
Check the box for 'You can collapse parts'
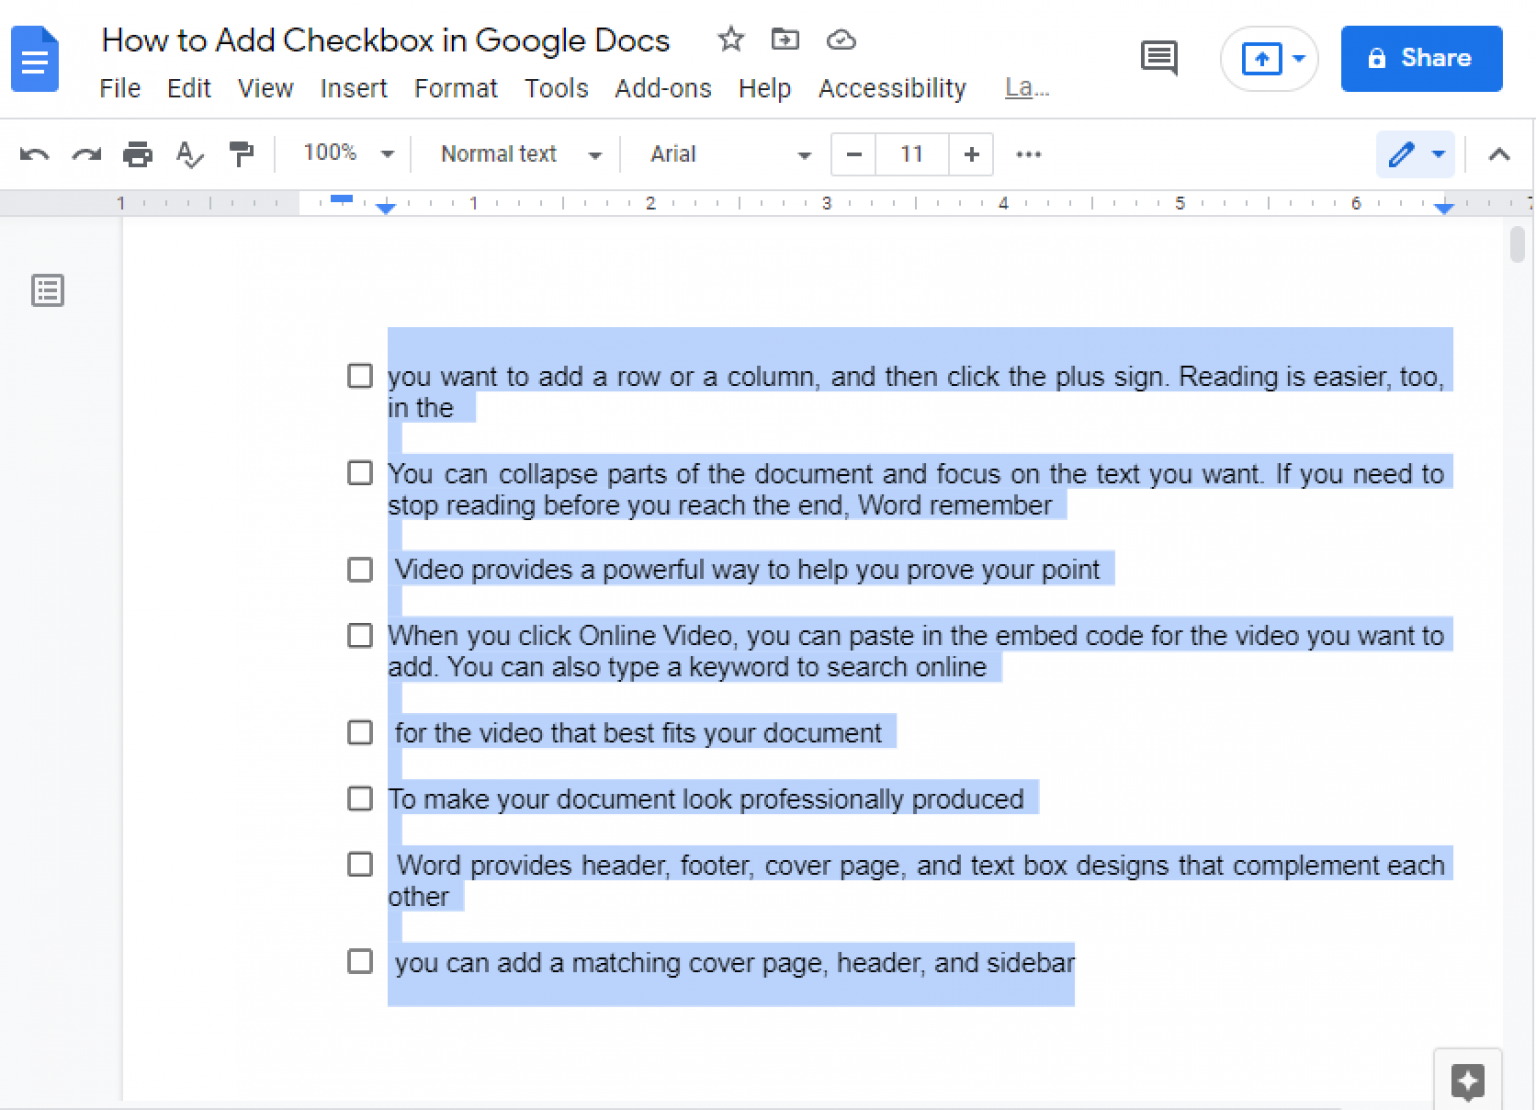coord(360,472)
